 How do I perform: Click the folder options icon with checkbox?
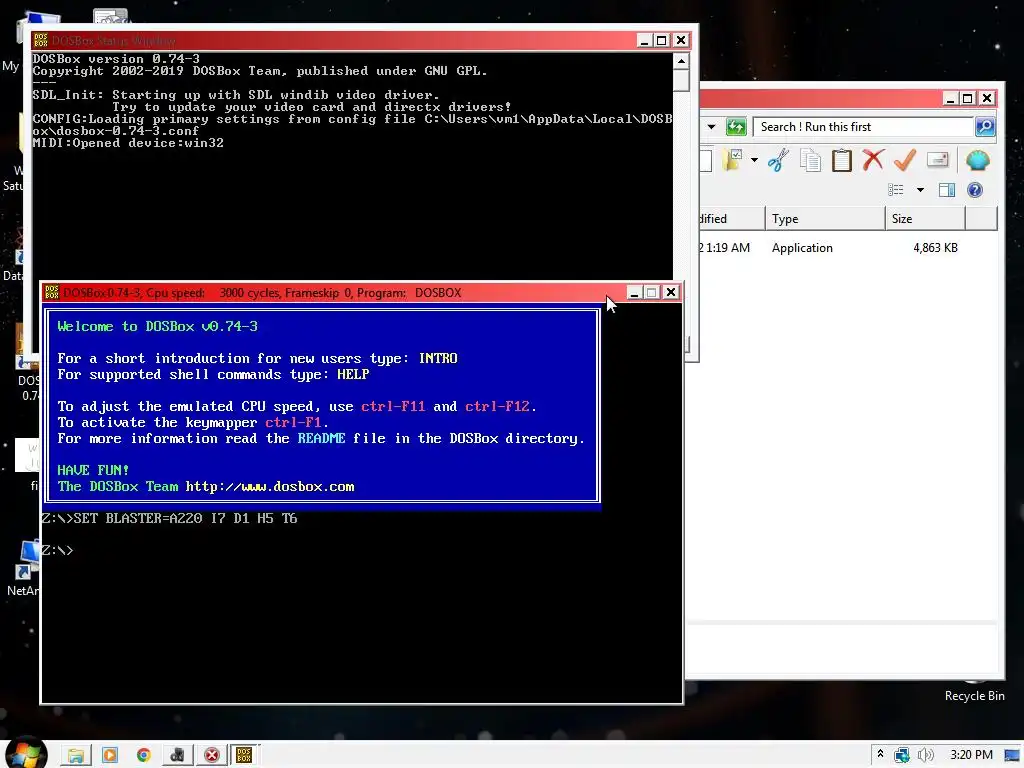pyautogui.click(x=733, y=160)
